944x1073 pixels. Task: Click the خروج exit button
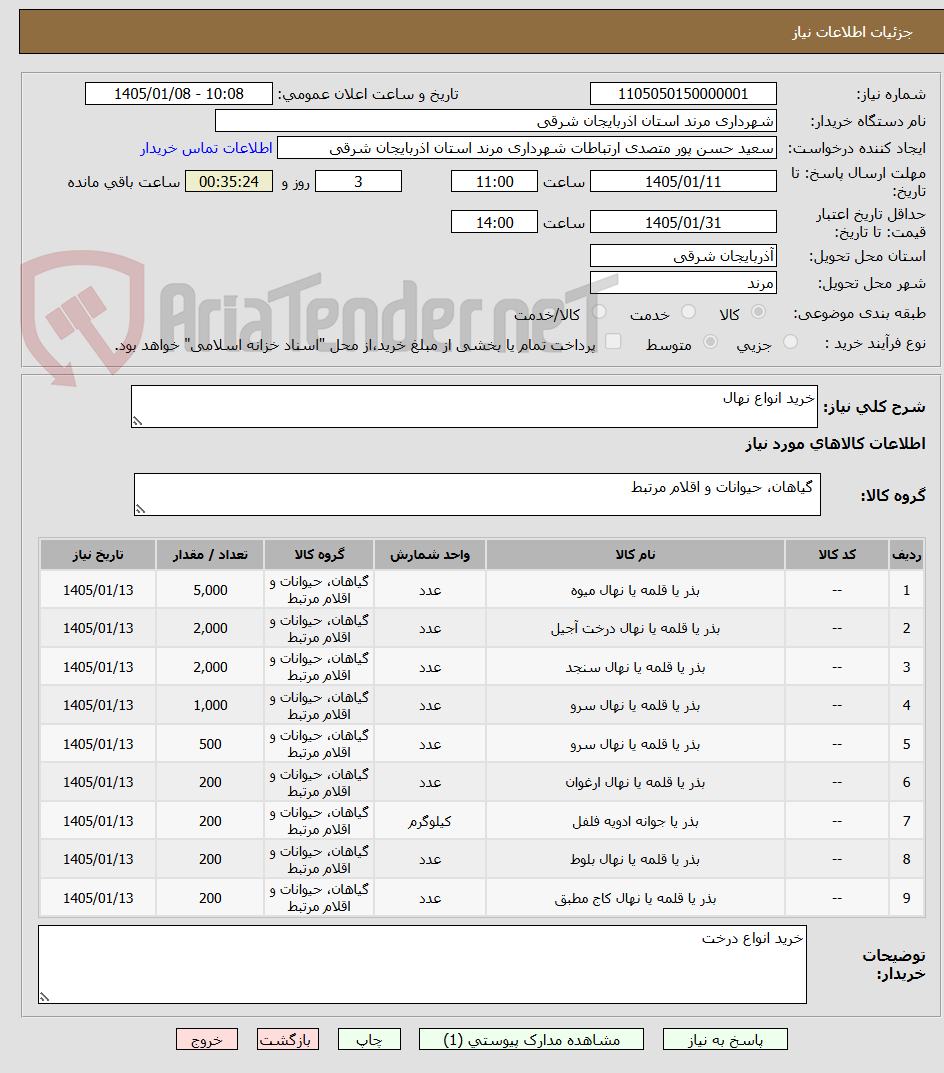(207, 1039)
